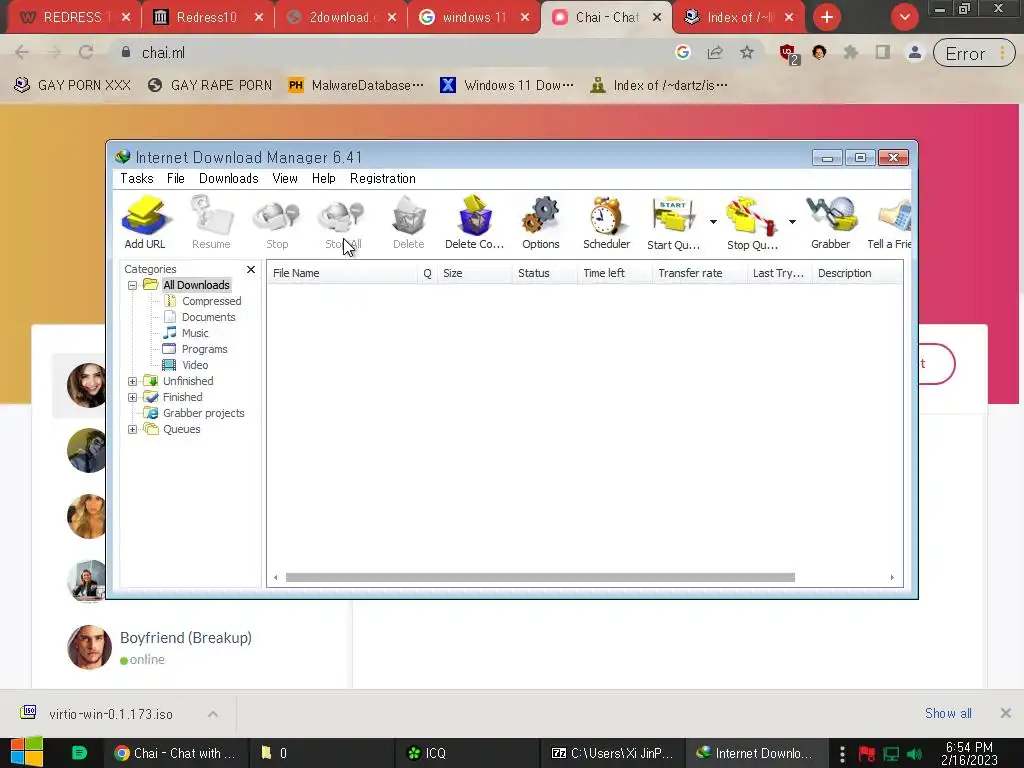
Task: Click the Resume toolbar icon
Action: tap(211, 222)
